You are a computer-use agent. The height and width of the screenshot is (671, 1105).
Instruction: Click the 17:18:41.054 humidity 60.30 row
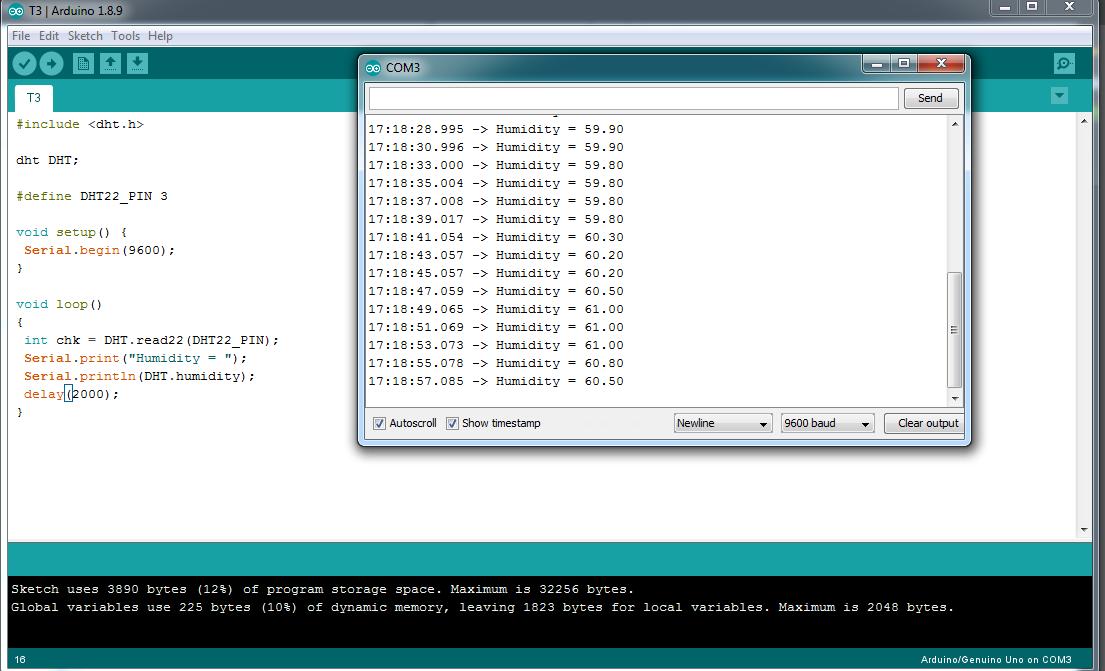[495, 238]
